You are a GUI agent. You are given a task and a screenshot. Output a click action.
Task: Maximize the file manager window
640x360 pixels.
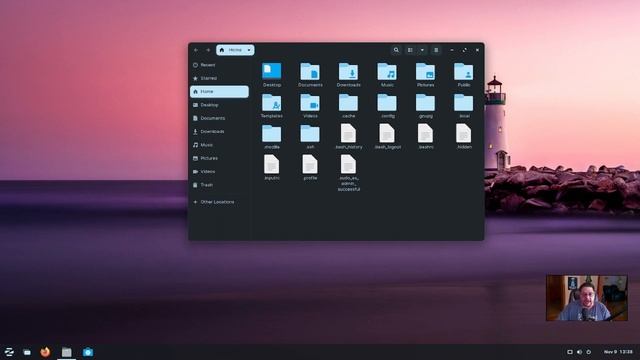(x=464, y=50)
